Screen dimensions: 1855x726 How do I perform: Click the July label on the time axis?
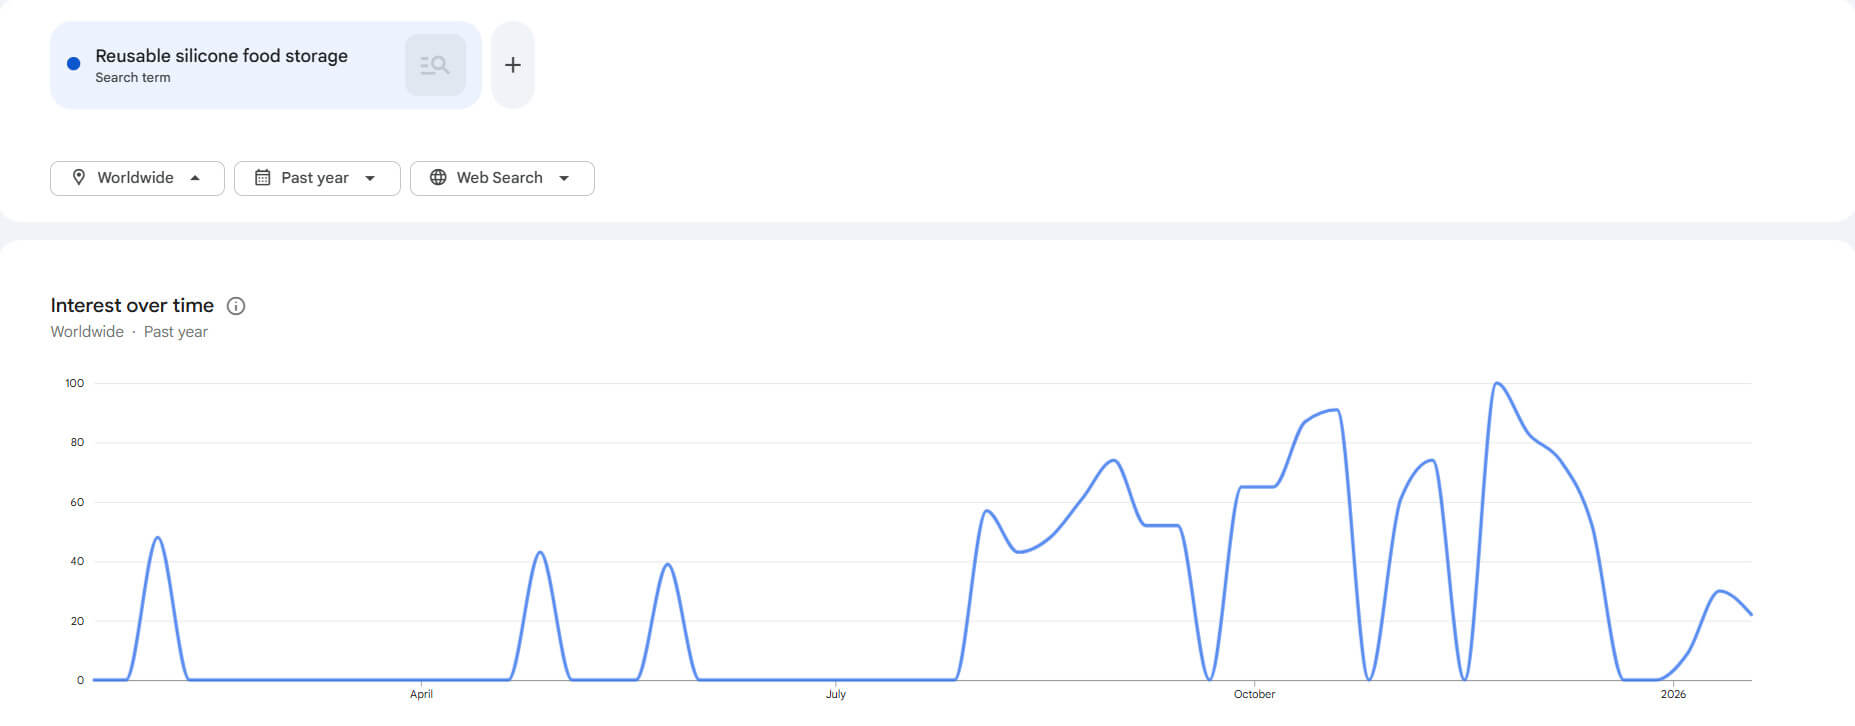836,694
